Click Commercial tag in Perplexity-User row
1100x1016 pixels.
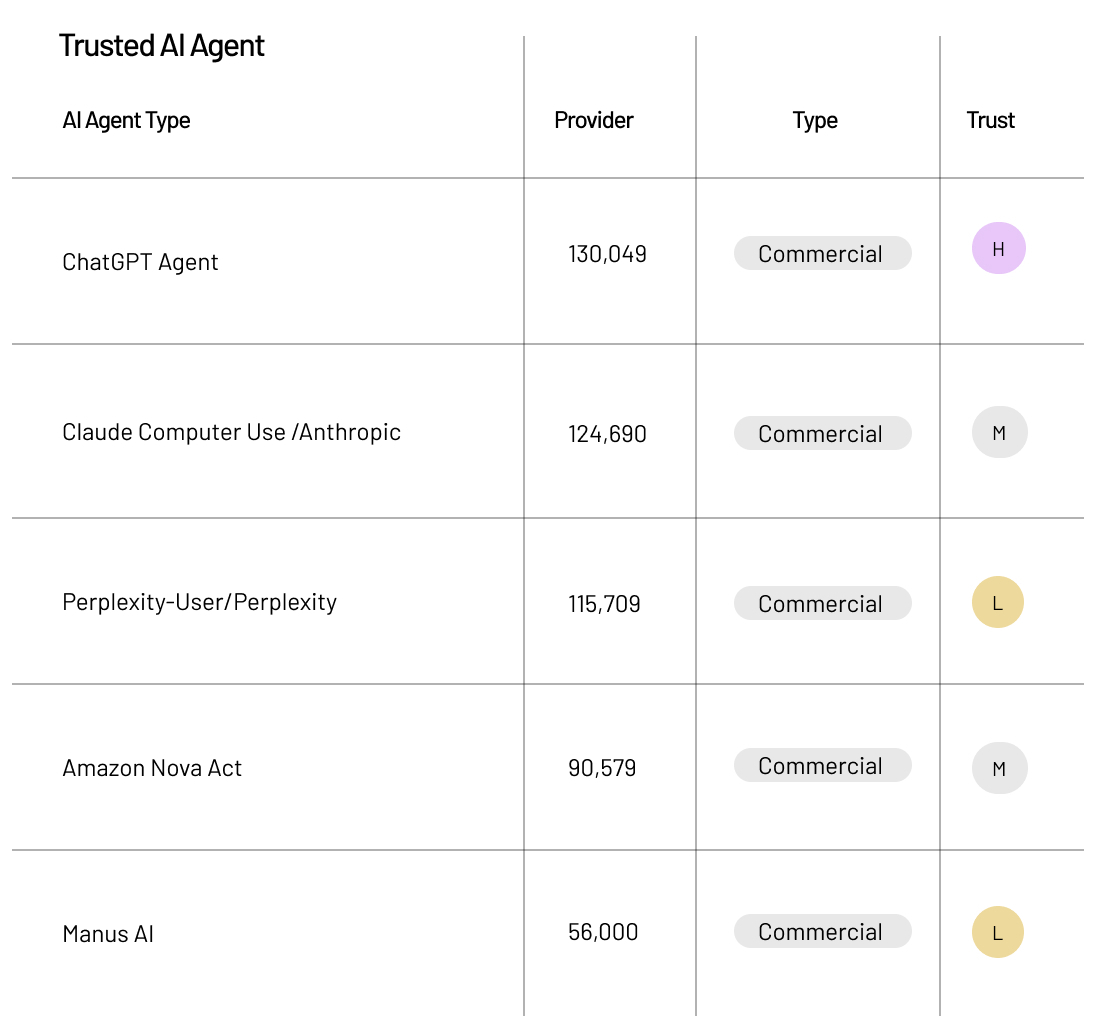click(822, 604)
